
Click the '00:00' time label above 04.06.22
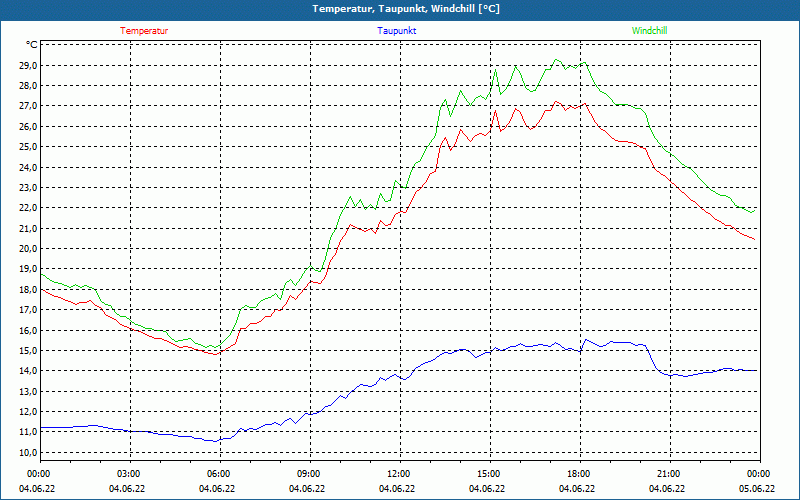(38, 474)
